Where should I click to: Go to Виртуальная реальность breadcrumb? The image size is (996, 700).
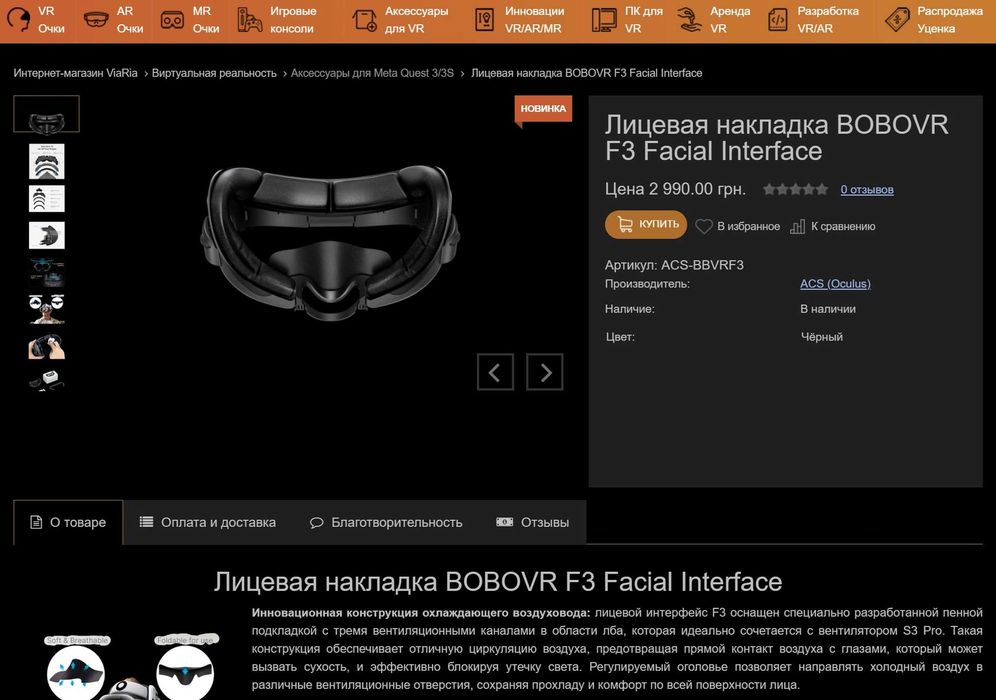pos(214,73)
